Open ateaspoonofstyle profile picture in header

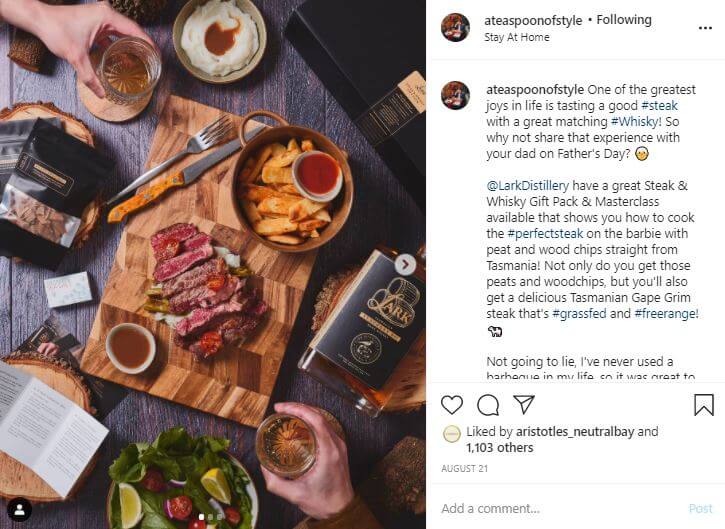coord(455,28)
